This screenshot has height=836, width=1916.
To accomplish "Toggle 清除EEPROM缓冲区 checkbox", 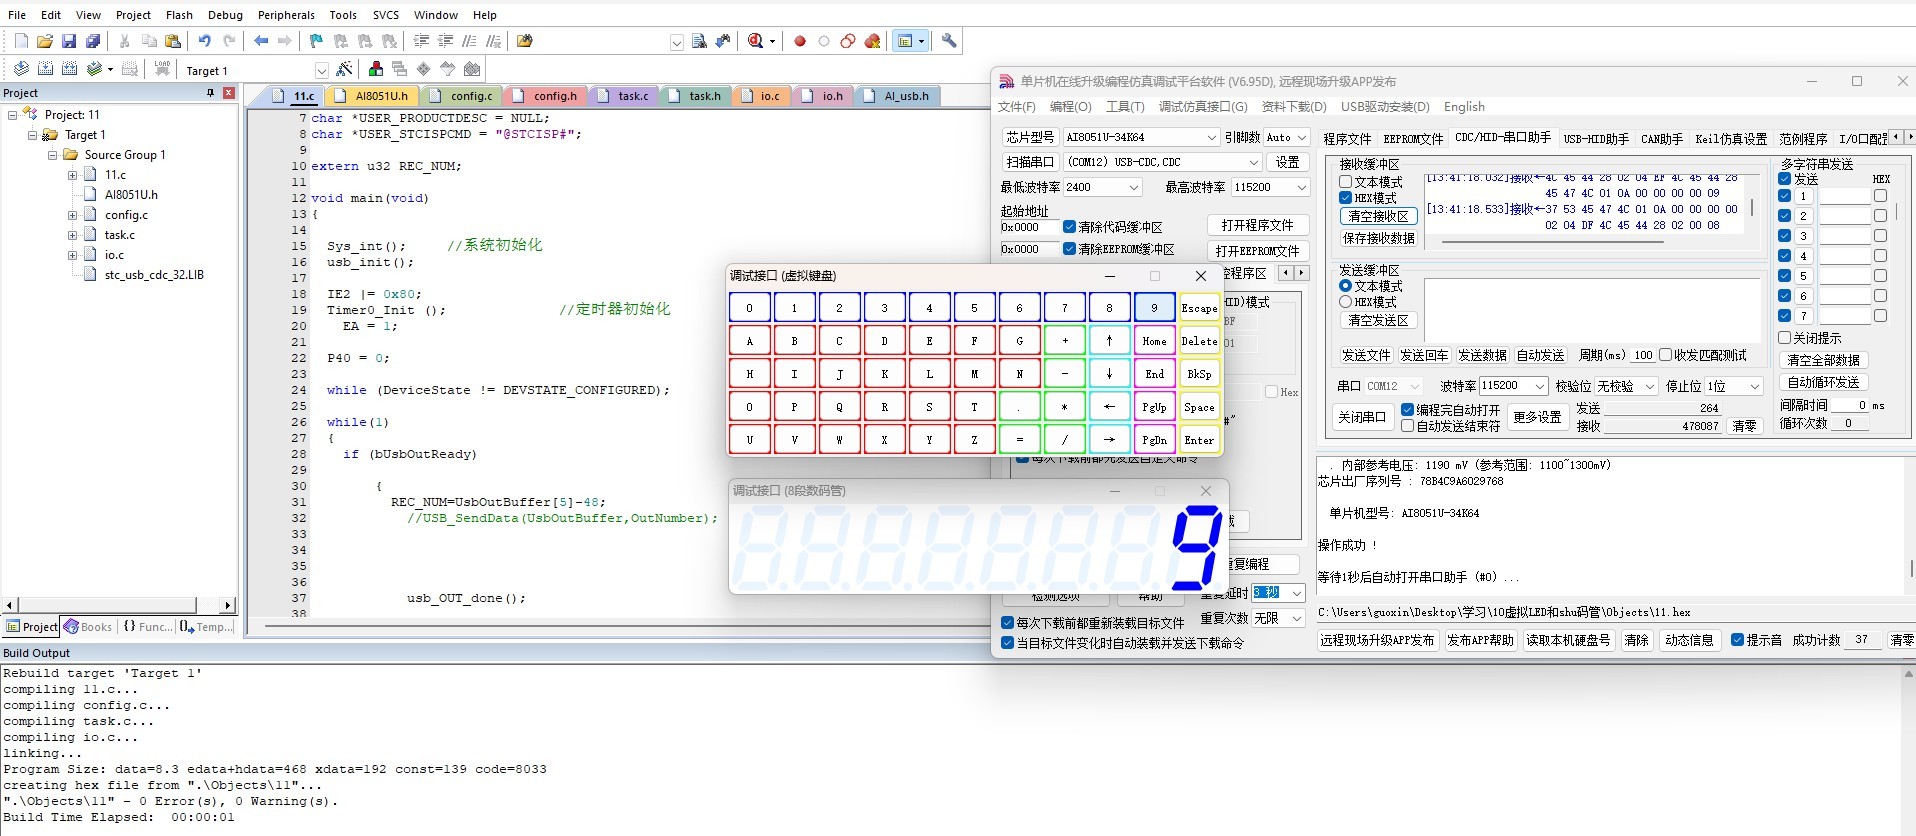I will (1069, 249).
